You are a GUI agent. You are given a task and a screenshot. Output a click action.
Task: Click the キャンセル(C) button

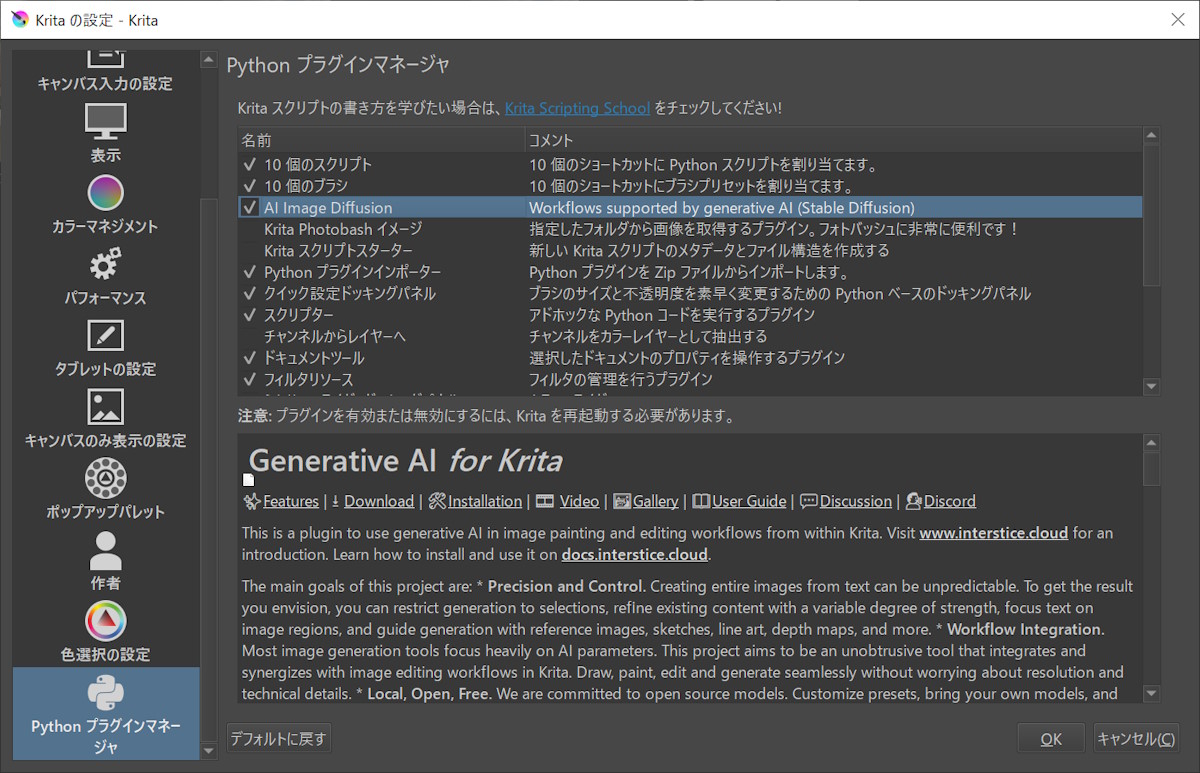point(1136,739)
